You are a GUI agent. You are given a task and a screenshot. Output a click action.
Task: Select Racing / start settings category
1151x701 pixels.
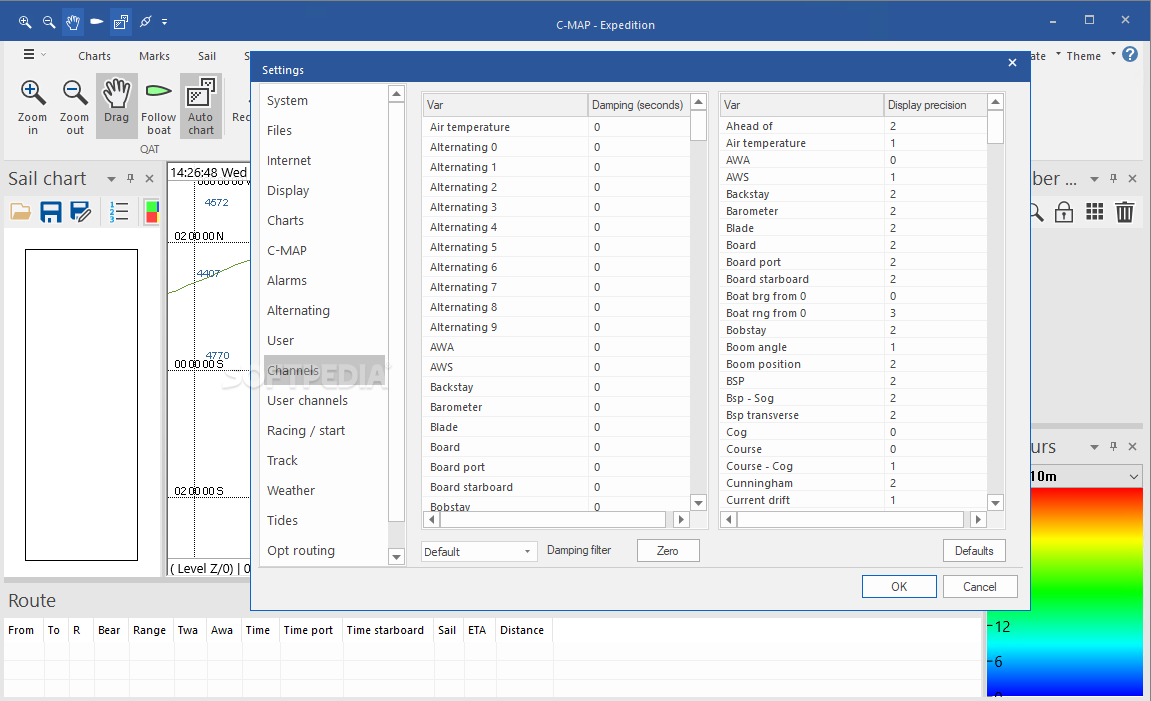coord(305,431)
